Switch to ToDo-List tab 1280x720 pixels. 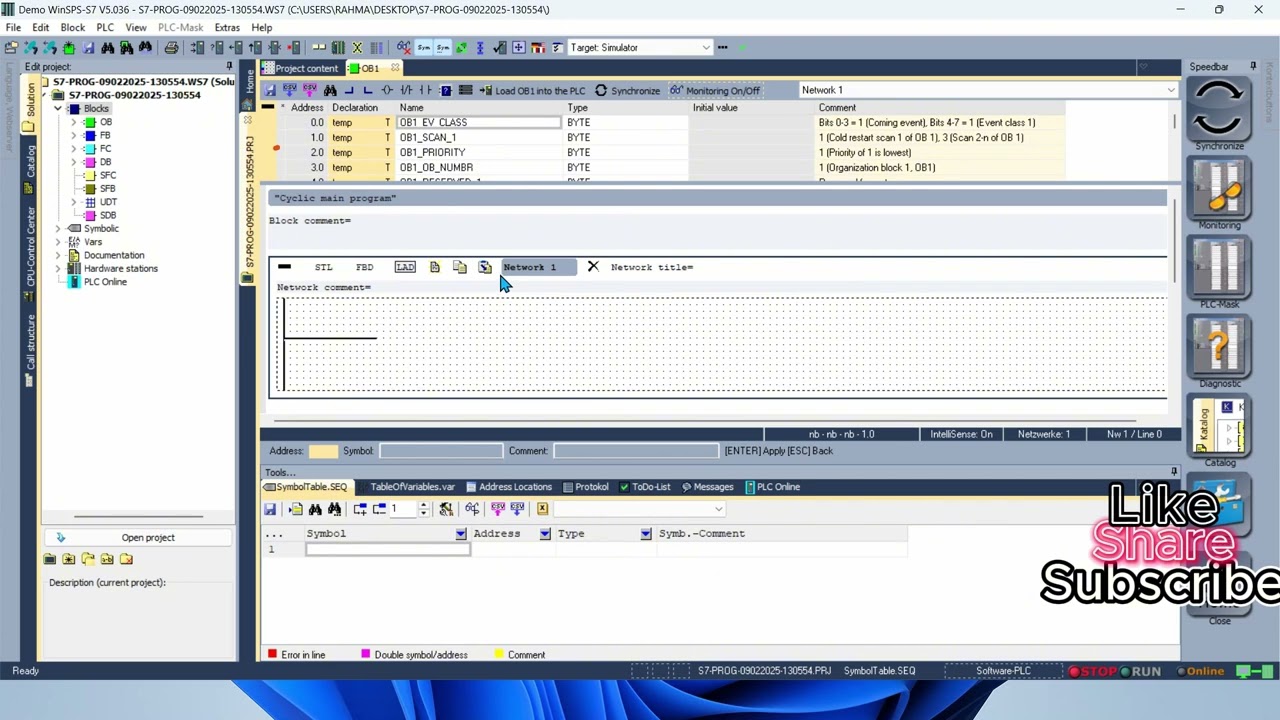coord(644,487)
